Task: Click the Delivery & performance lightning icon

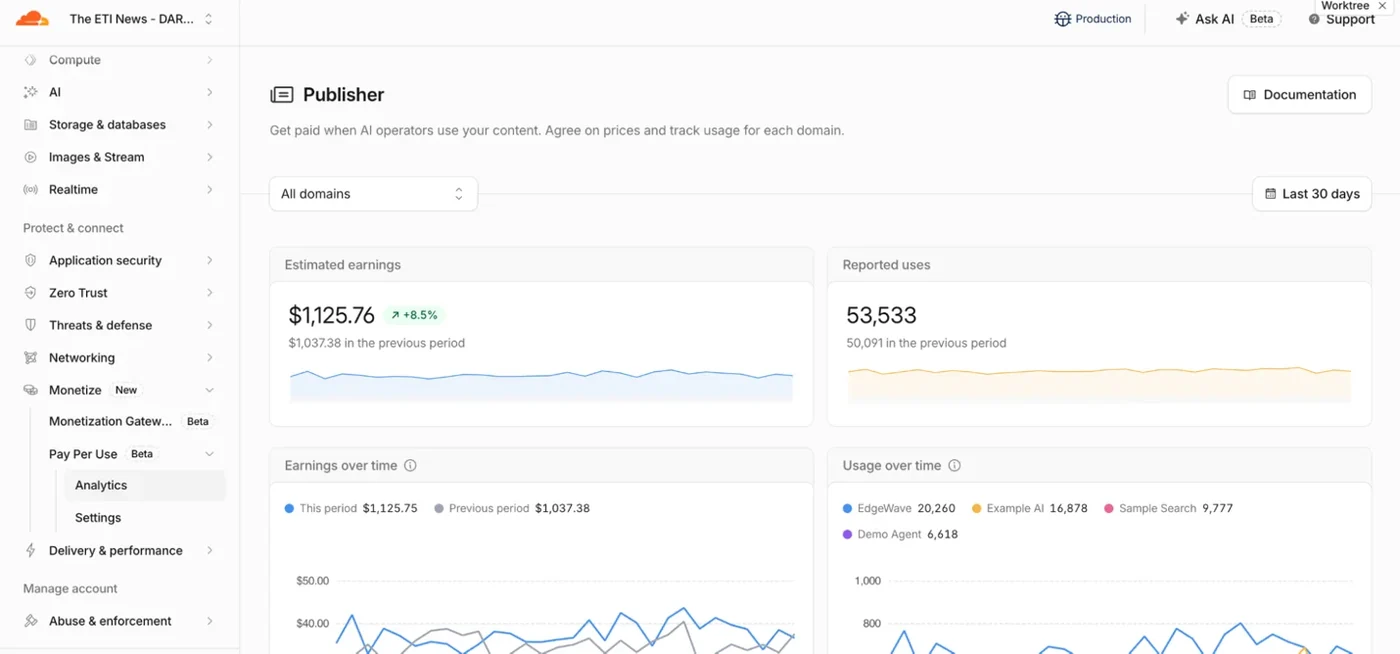Action: pyautogui.click(x=30, y=550)
